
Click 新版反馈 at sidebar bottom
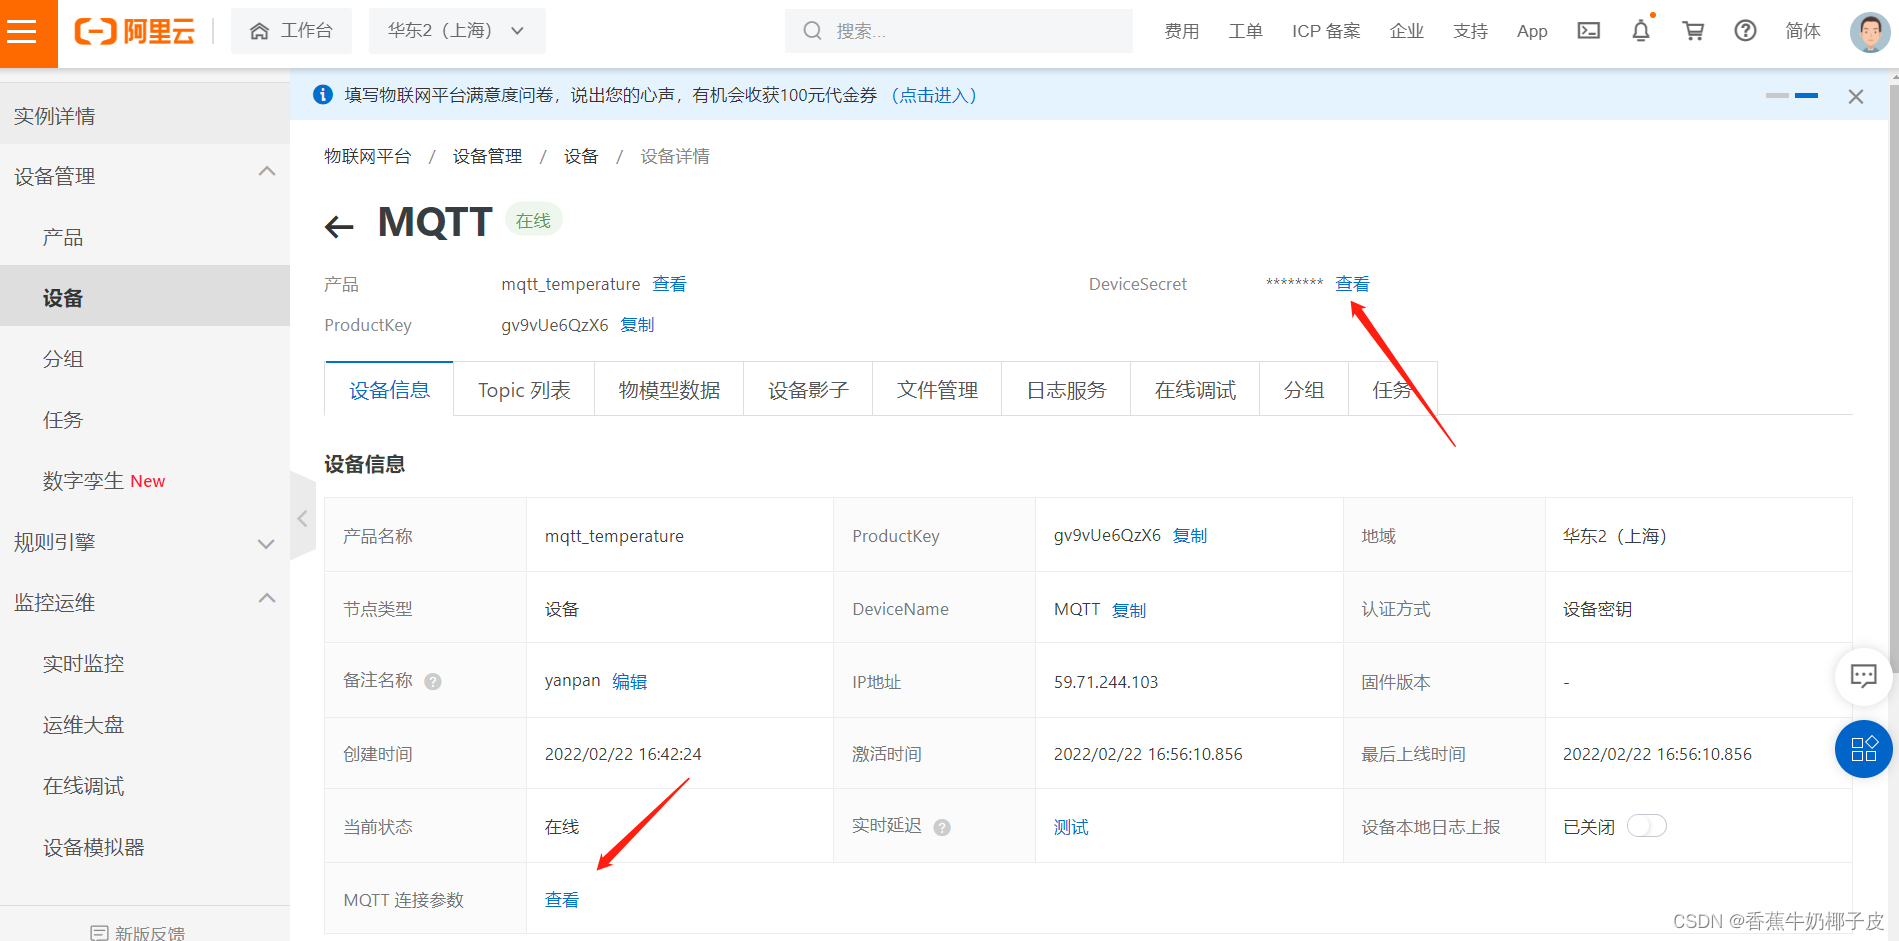coord(138,932)
